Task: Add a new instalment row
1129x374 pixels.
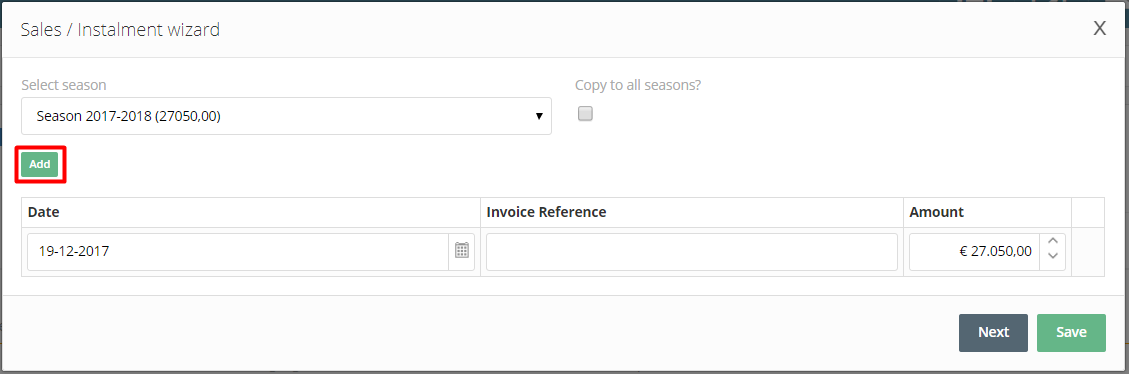Action: (x=40, y=164)
